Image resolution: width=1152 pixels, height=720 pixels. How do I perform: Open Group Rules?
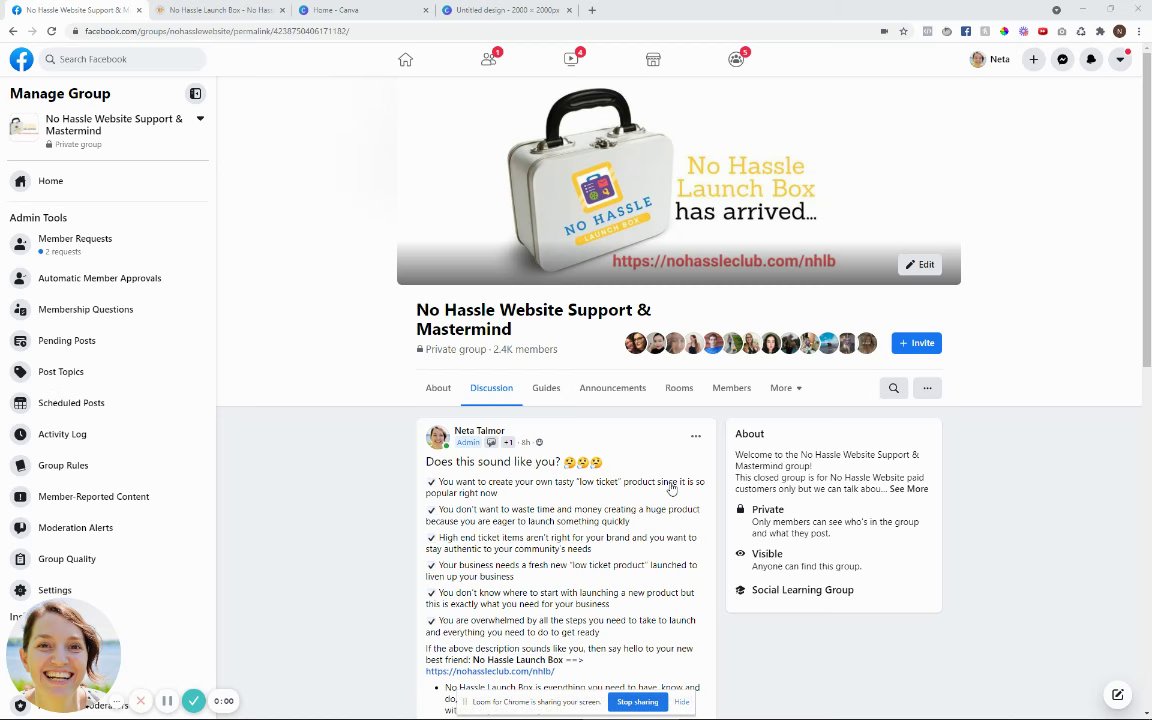pos(109,465)
